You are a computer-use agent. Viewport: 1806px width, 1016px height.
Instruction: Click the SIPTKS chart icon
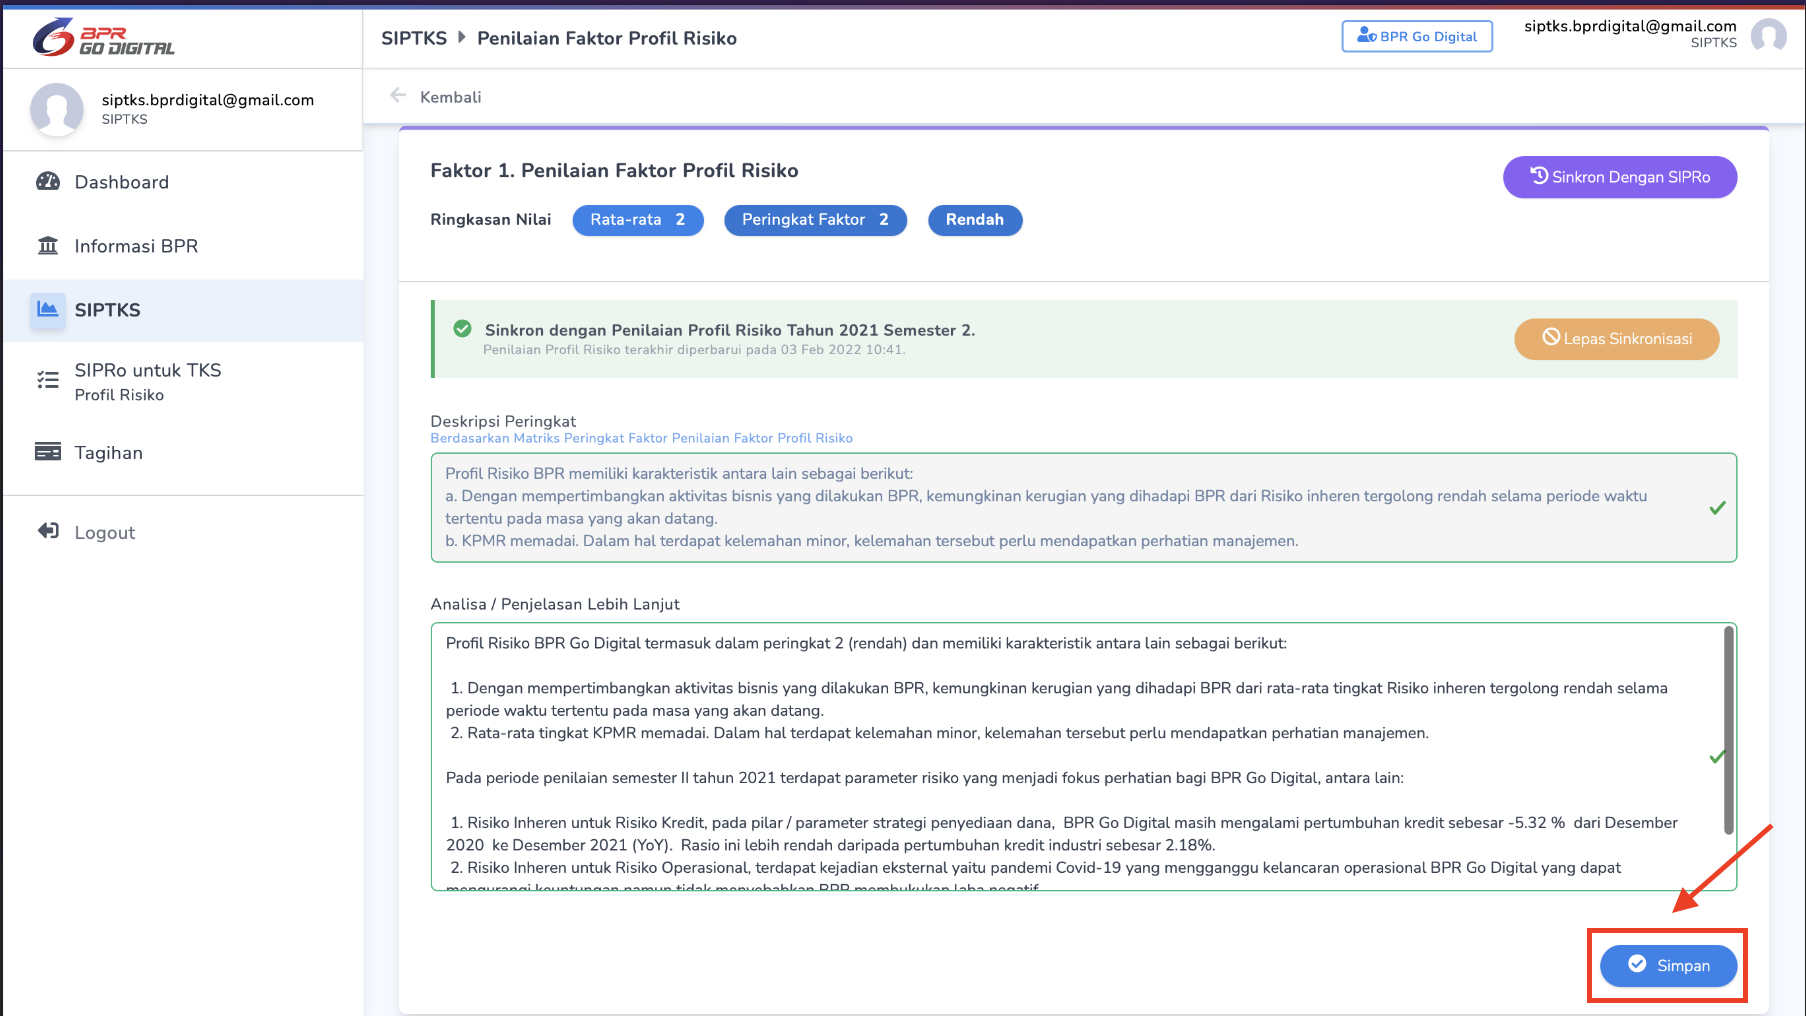click(48, 309)
